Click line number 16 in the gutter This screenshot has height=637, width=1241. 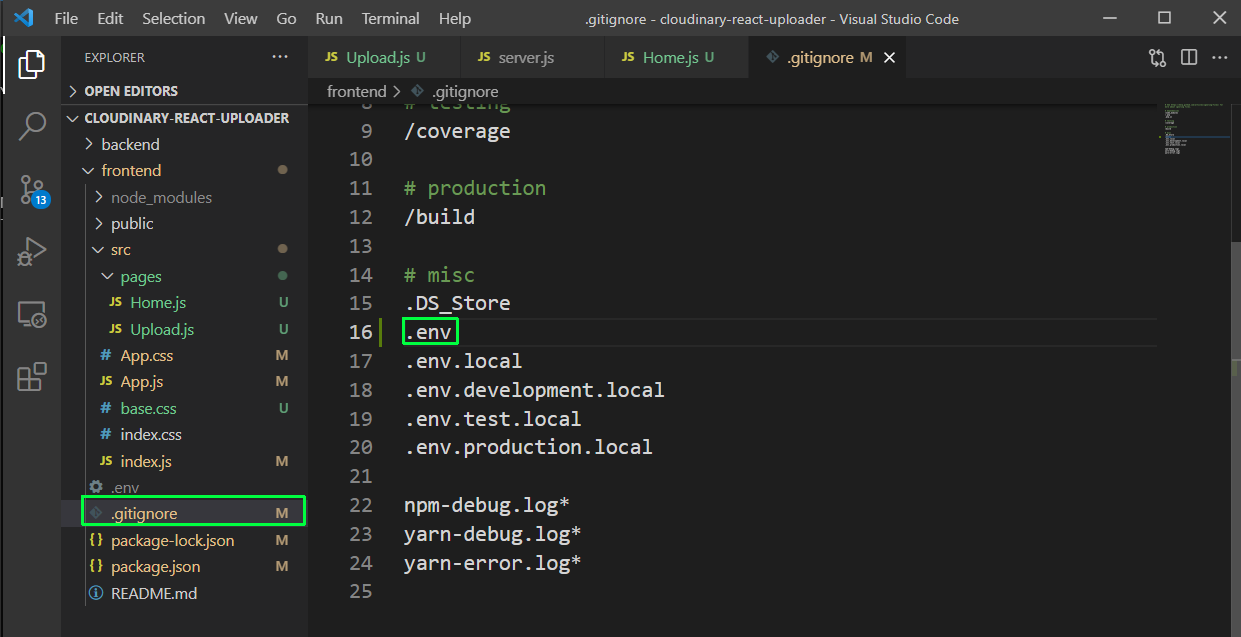[x=360, y=332]
